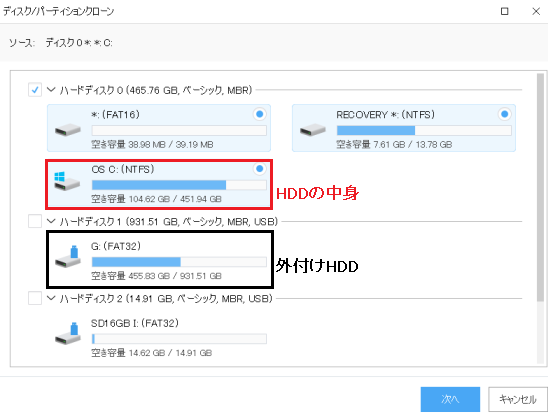Select the OS C: partition radio button

[259, 169]
